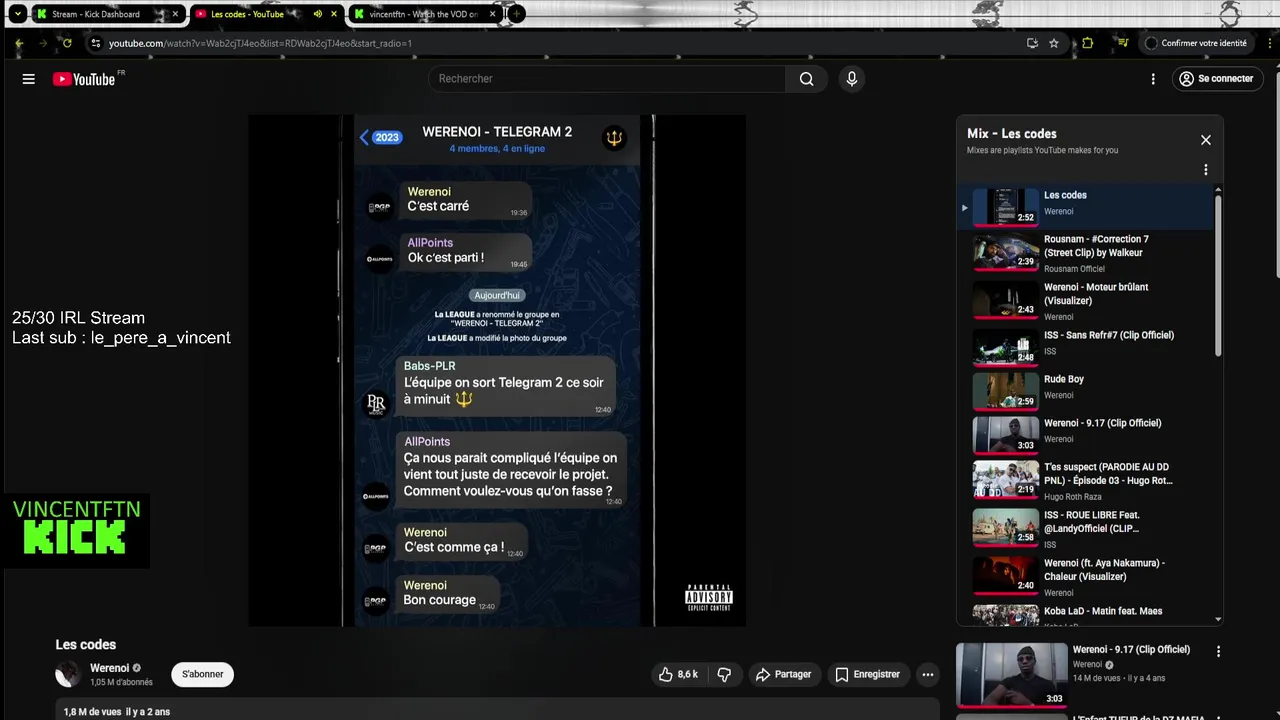Play Werenoi (ft. Aya Nakamura) - Chaleur
This screenshot has height=720, width=1280.
1085,575
